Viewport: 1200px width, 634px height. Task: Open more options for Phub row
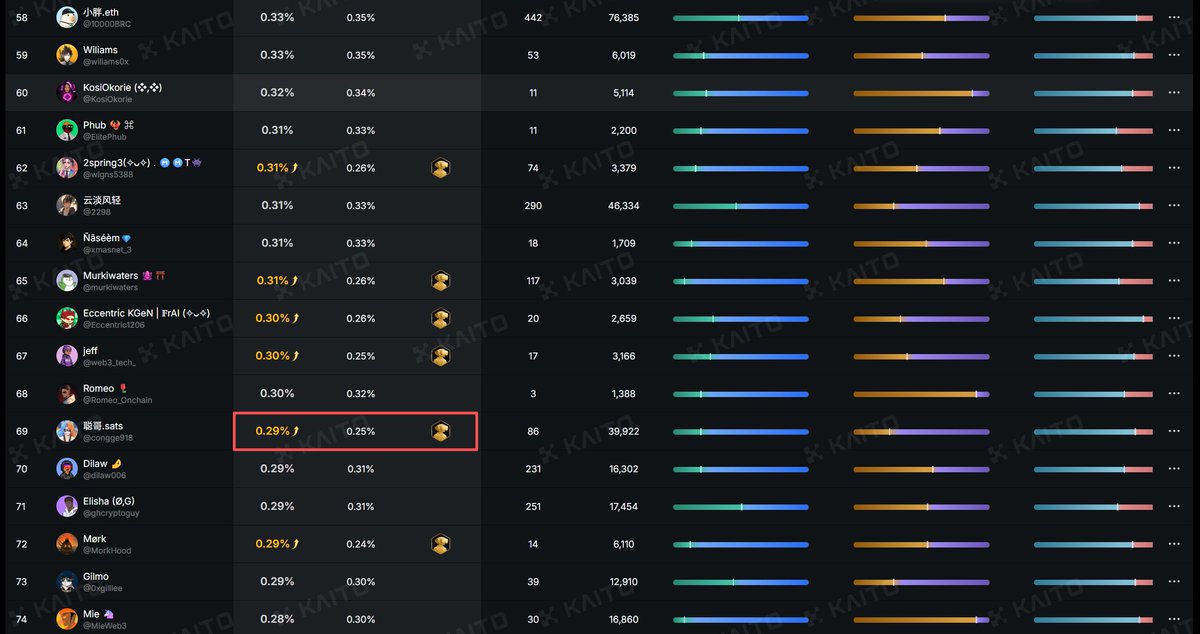click(x=1174, y=130)
